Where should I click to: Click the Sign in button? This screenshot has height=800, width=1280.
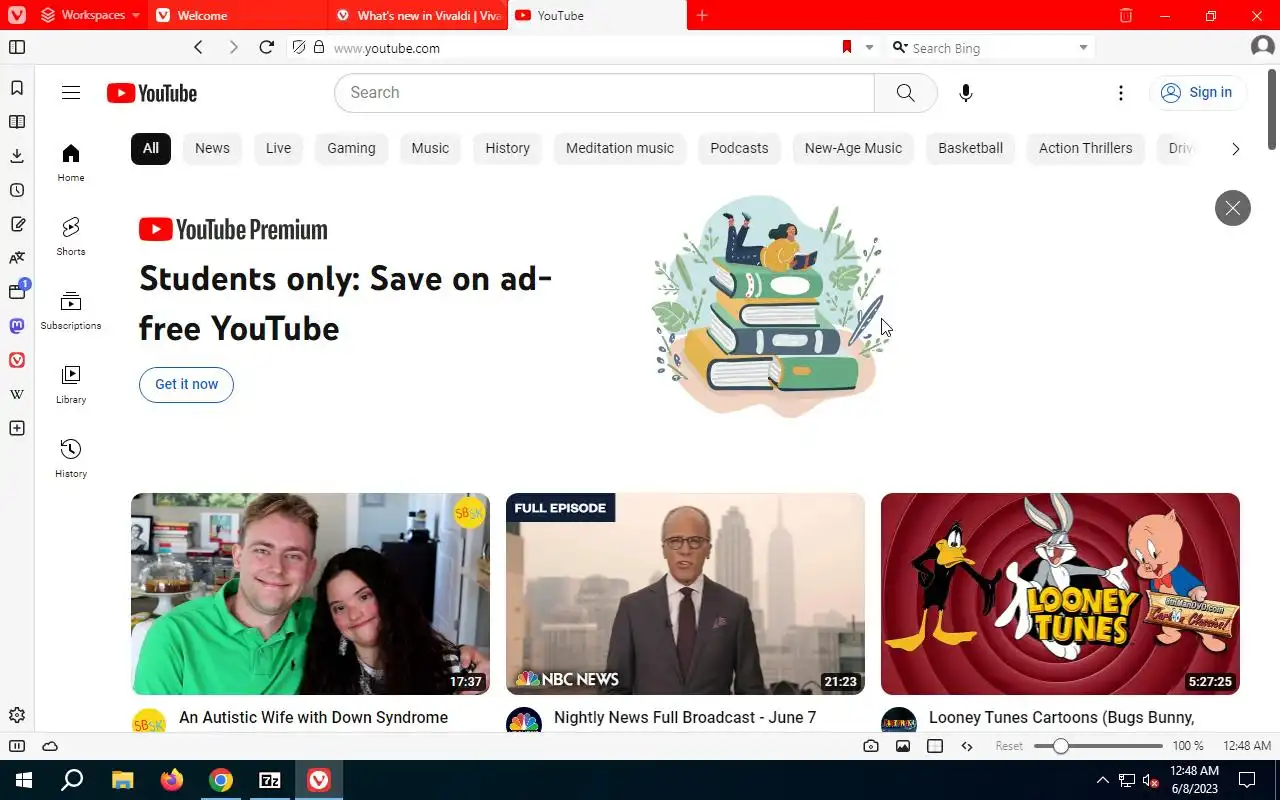pos(1197,92)
